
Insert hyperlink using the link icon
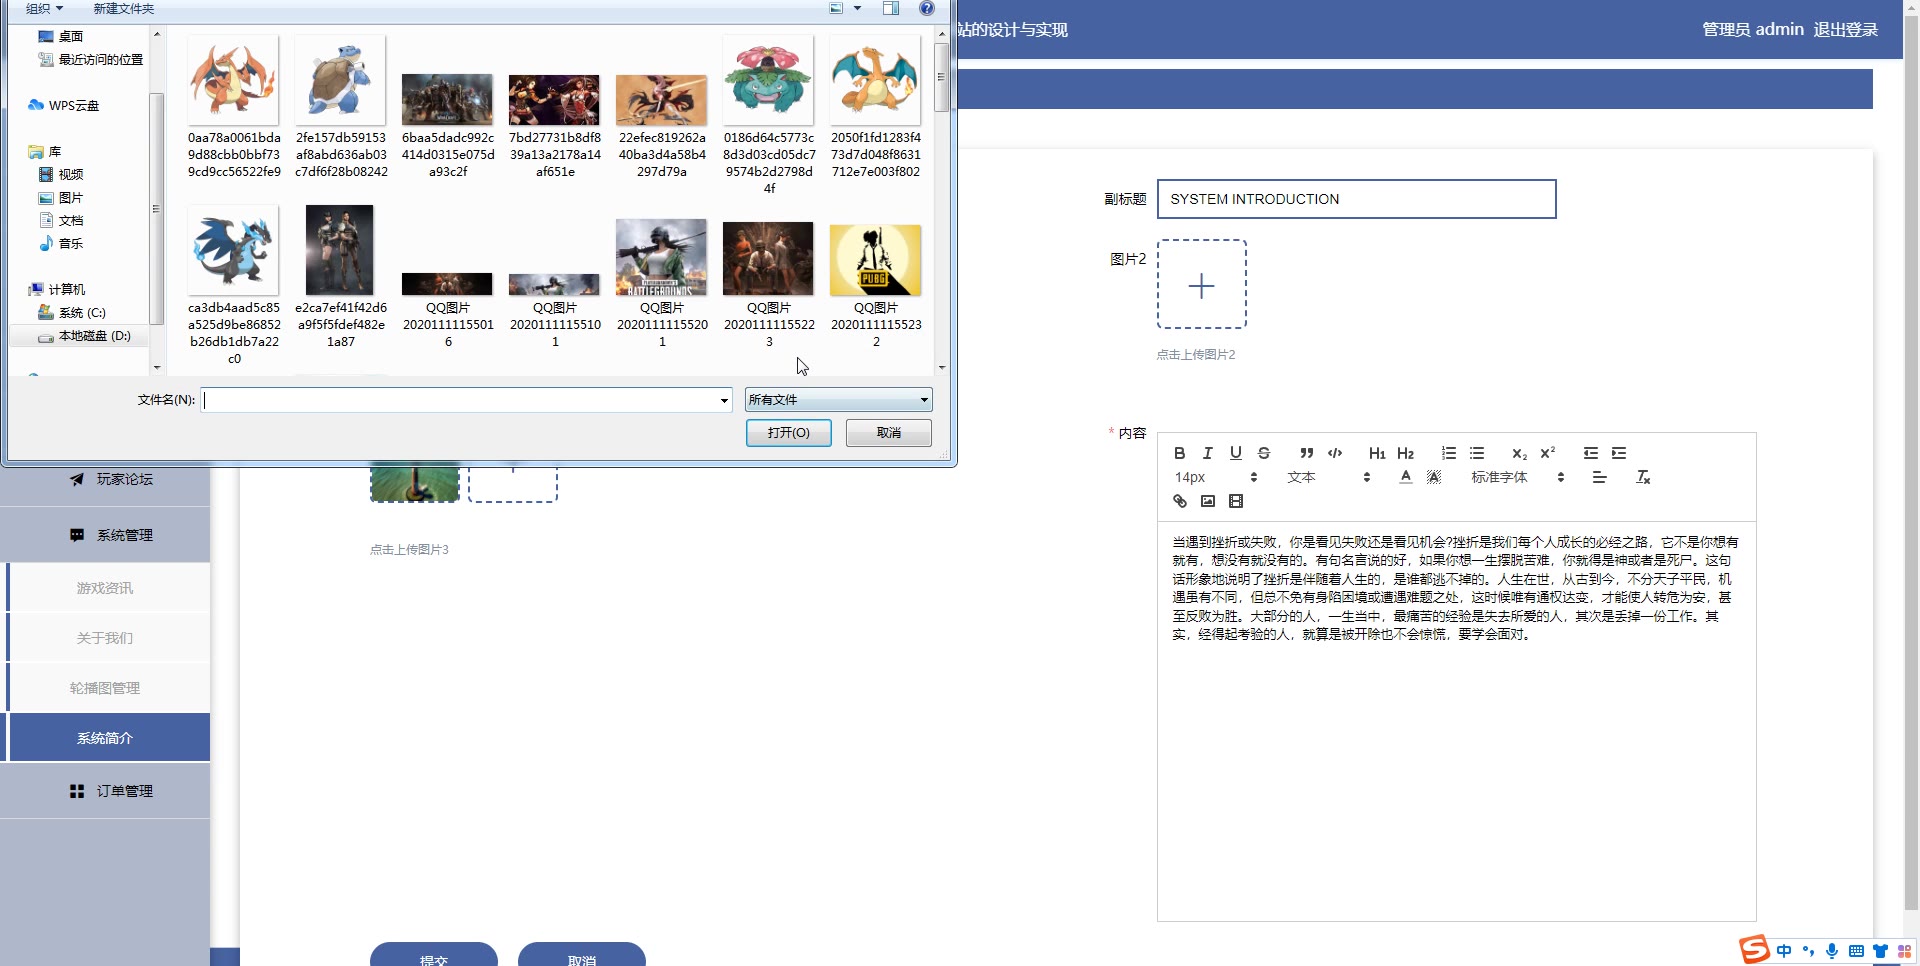coord(1179,501)
